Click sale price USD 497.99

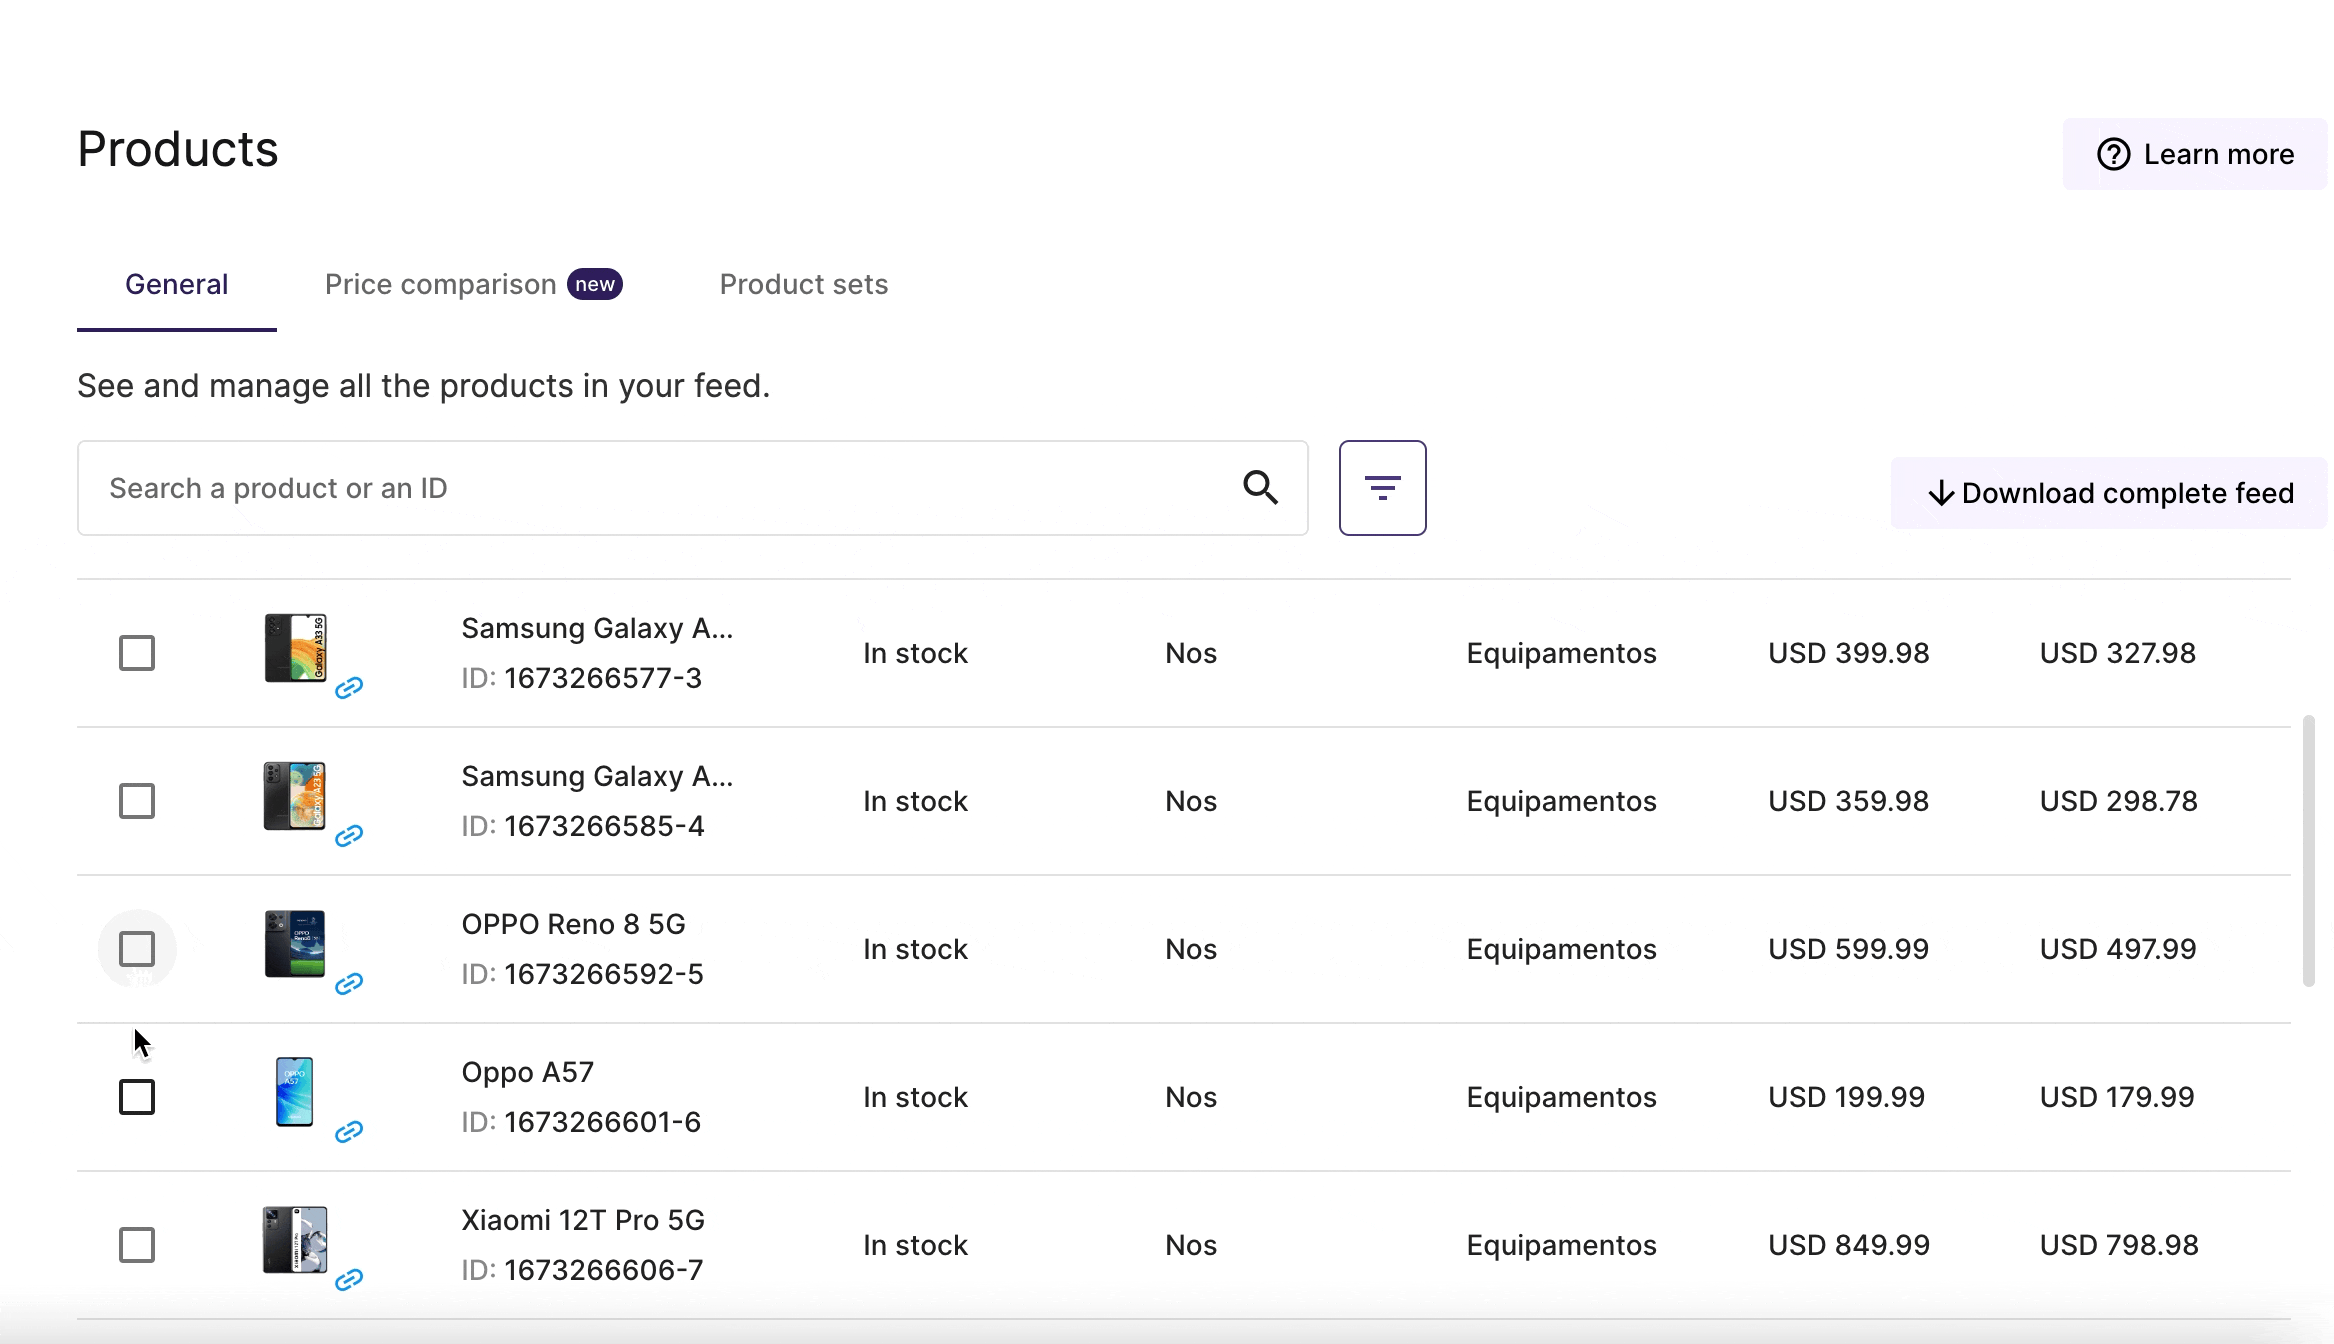coord(2118,949)
